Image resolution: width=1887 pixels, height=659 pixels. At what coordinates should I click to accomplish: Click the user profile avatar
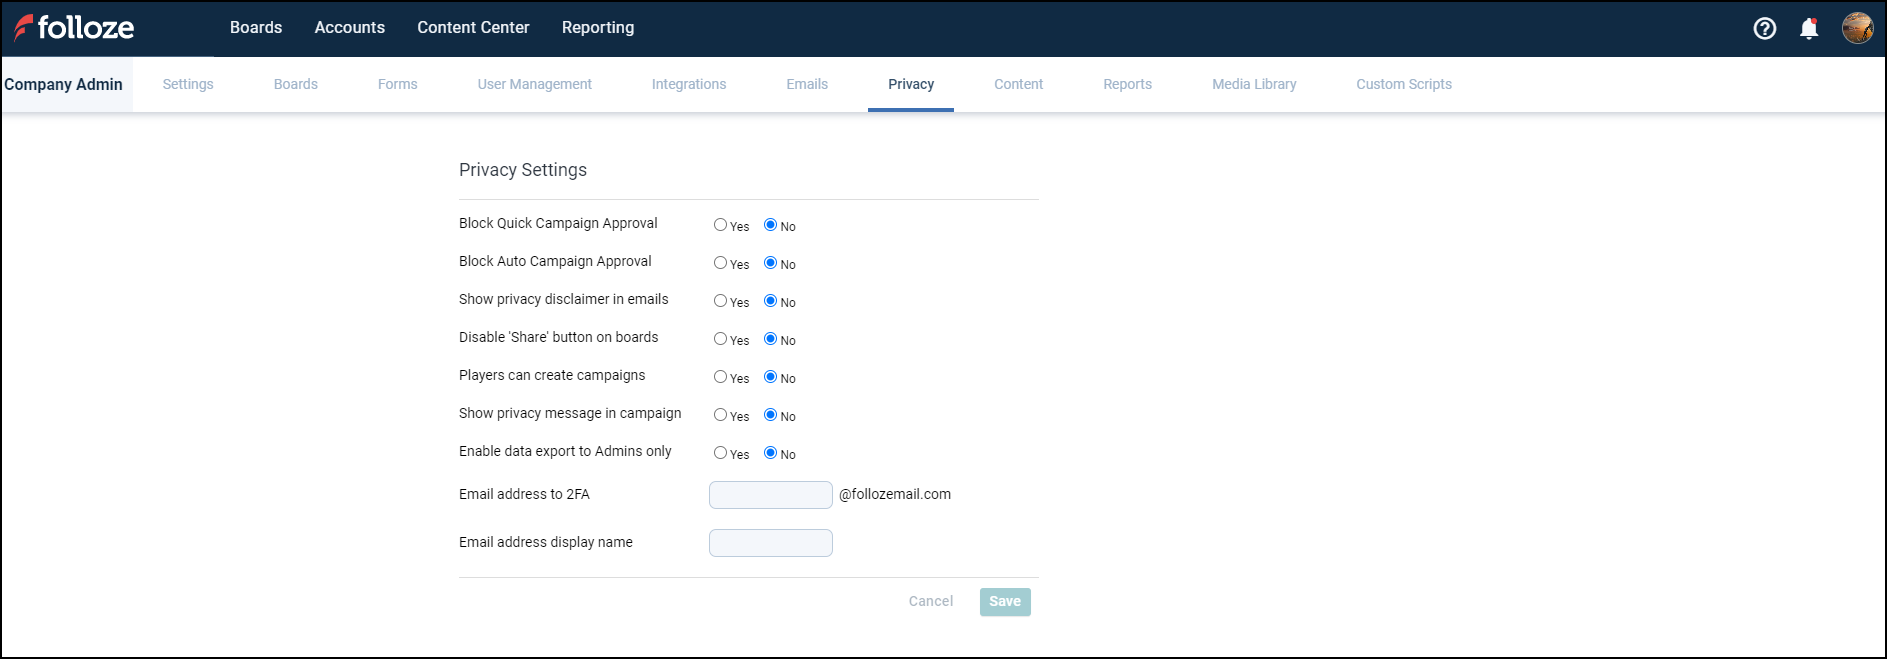[x=1857, y=28]
